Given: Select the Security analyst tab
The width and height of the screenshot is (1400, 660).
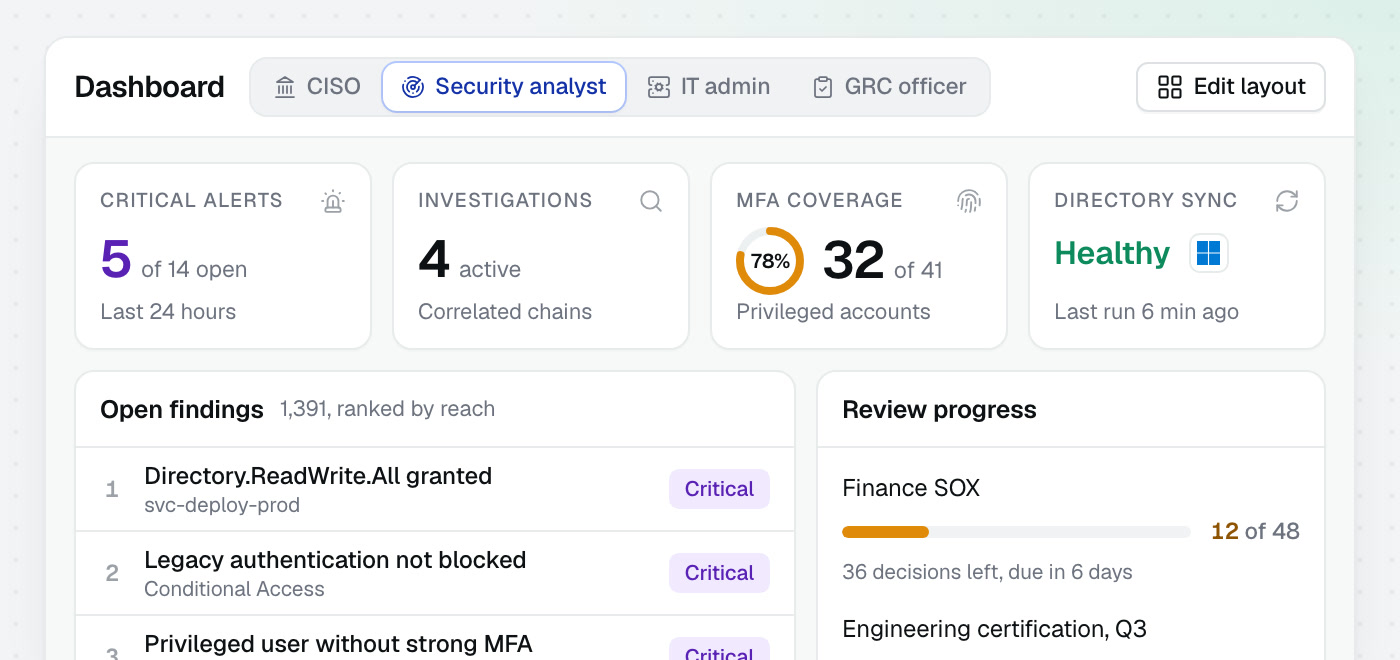Looking at the screenshot, I should [x=504, y=87].
